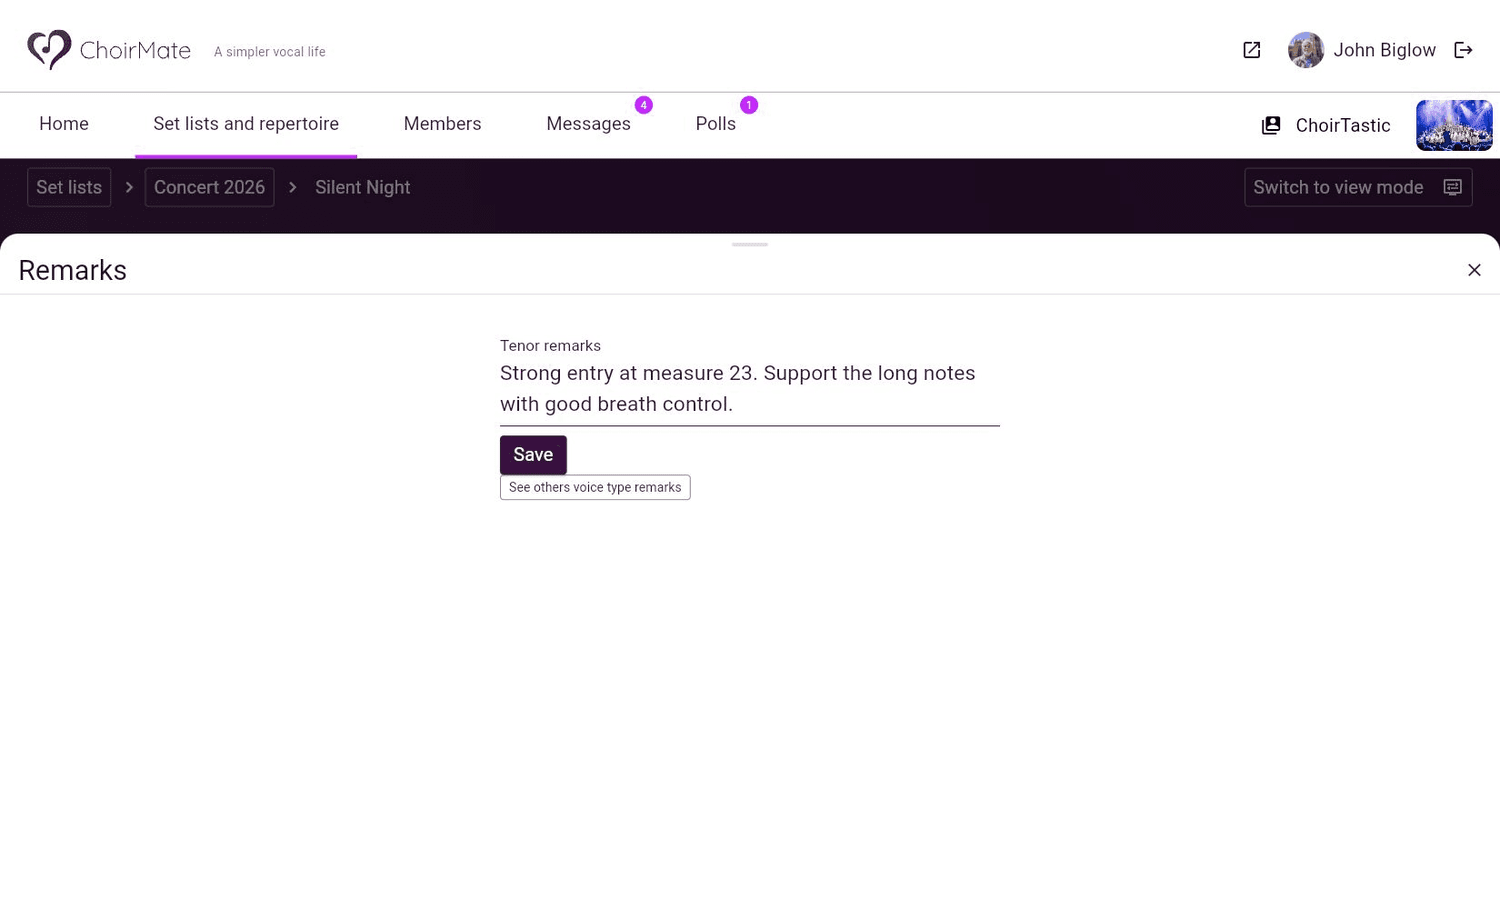This screenshot has width=1500, height=909.
Task: Switch to view mode
Action: coord(1358,187)
